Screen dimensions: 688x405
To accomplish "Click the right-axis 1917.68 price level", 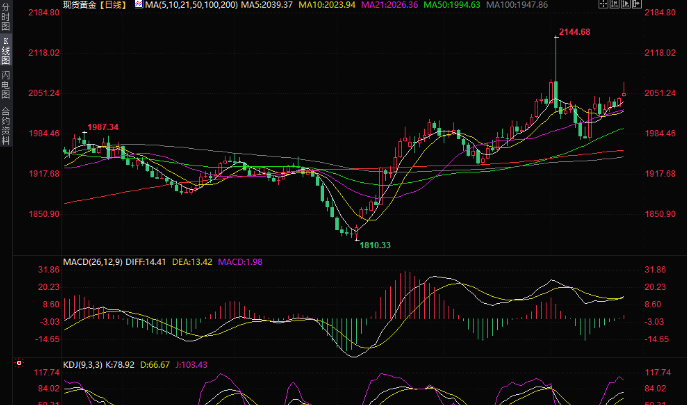I will click(x=660, y=174).
